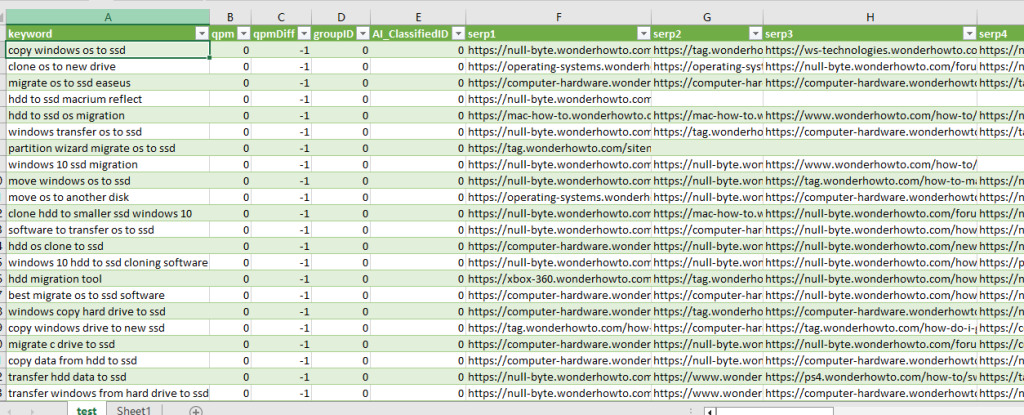This screenshot has height=415, width=1024.
Task: Select column E header
Action: click(418, 17)
